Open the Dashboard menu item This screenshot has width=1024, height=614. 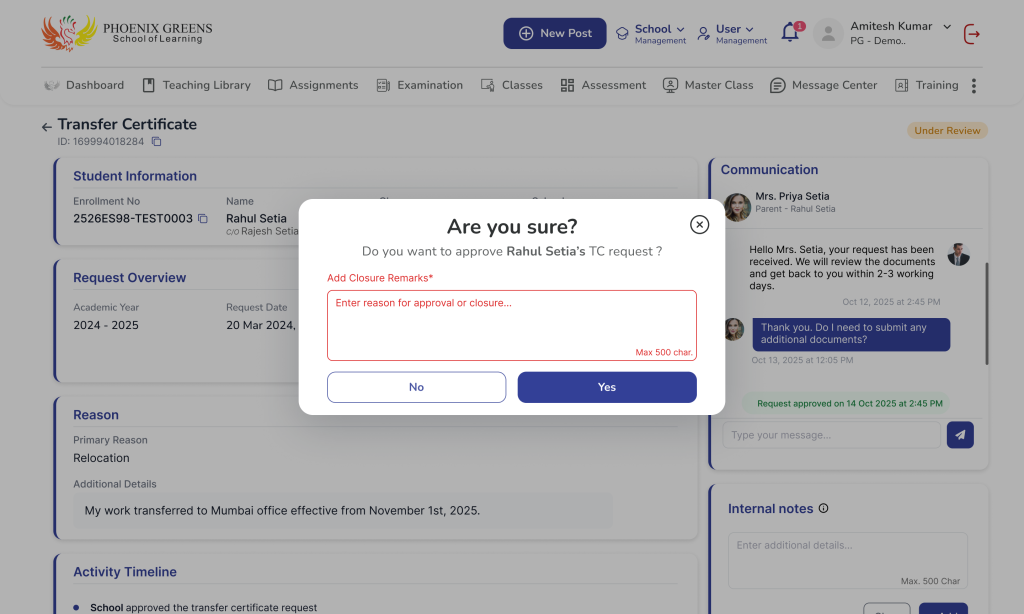pyautogui.click(x=84, y=86)
